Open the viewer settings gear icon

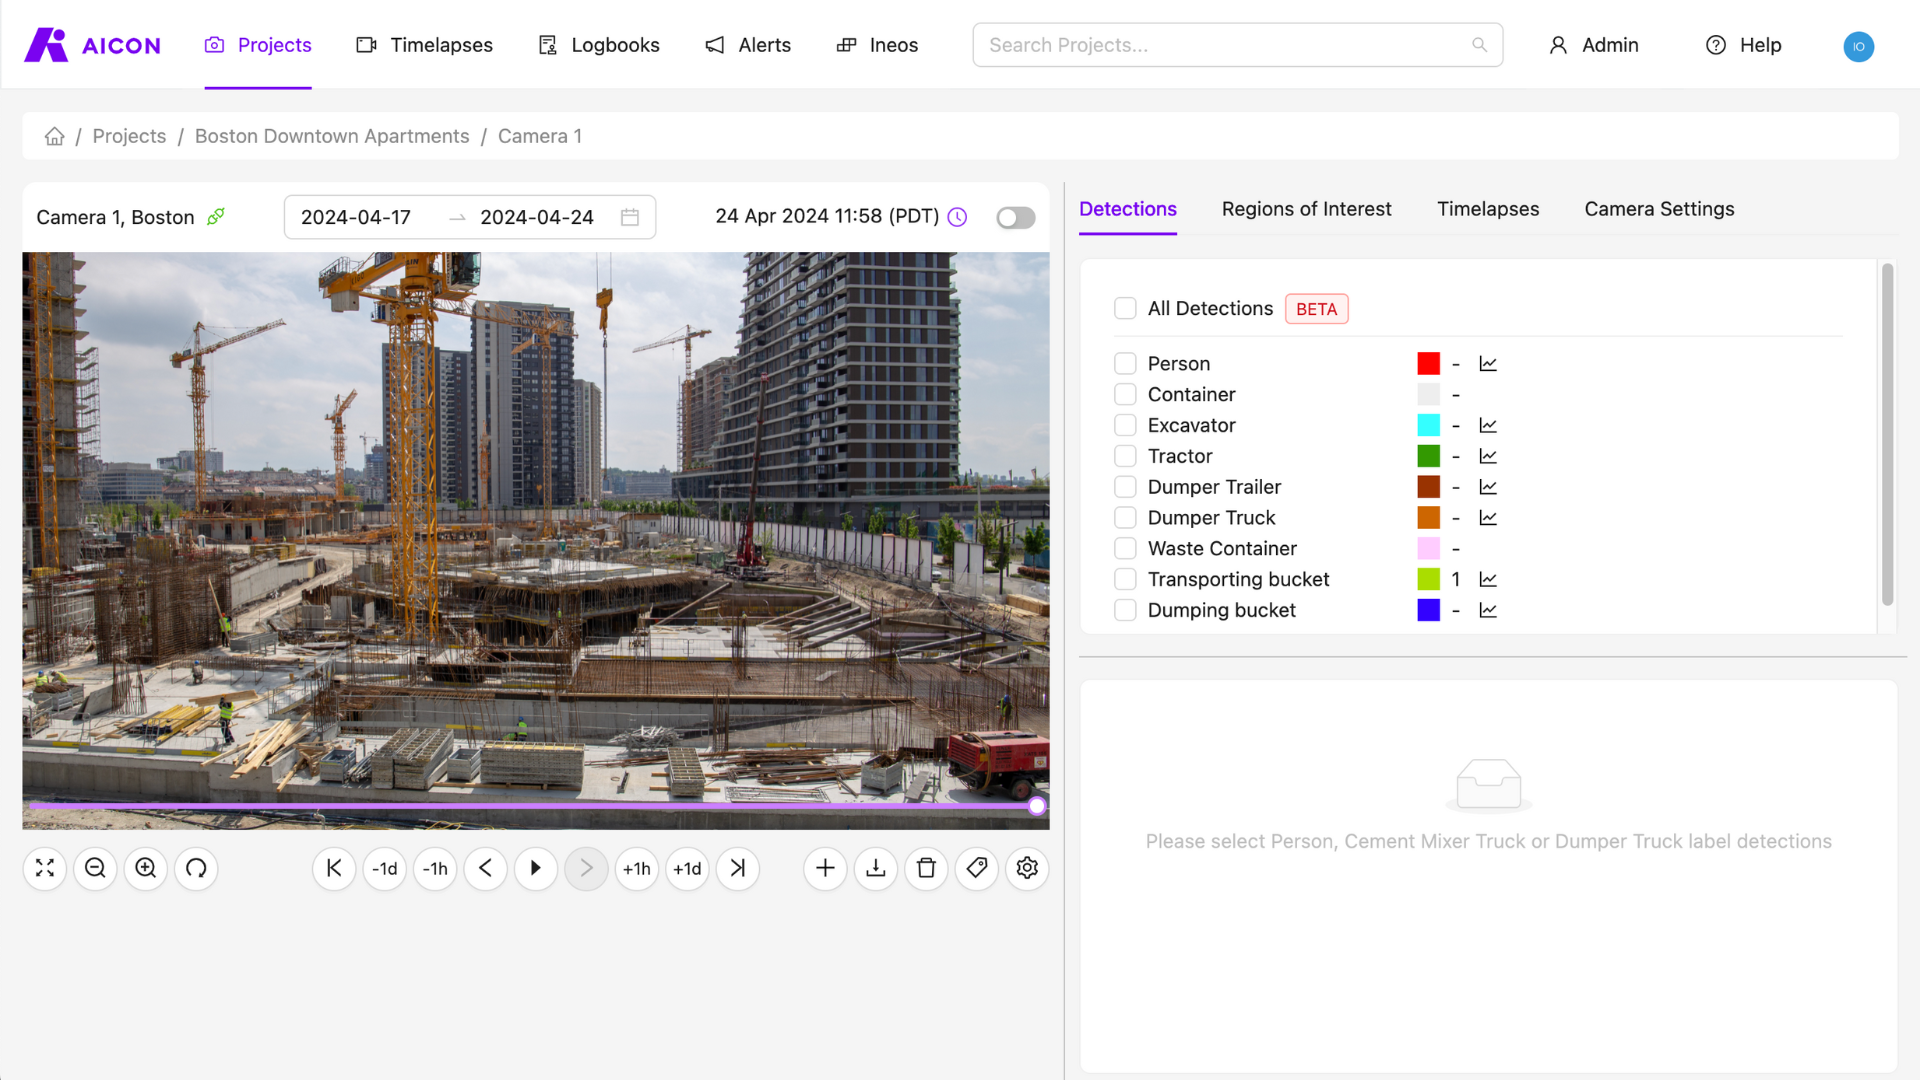point(1027,868)
